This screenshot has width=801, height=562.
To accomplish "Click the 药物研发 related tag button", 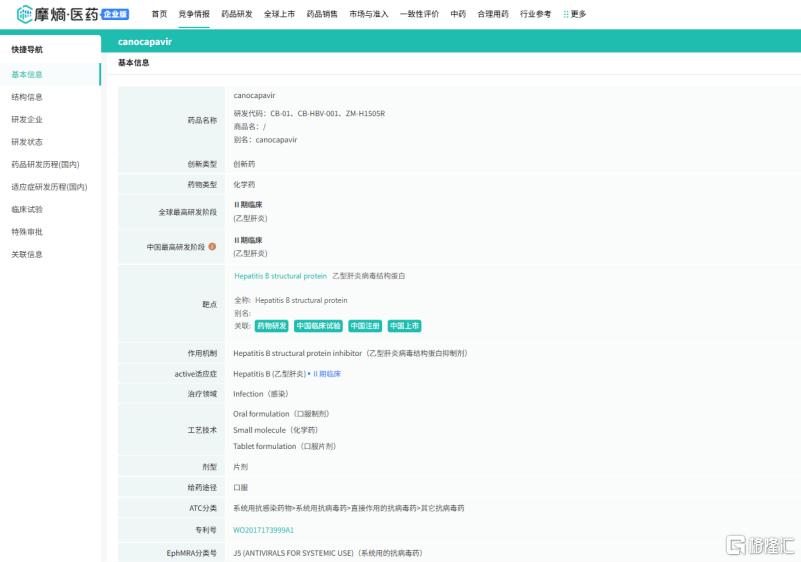I will click(272, 326).
